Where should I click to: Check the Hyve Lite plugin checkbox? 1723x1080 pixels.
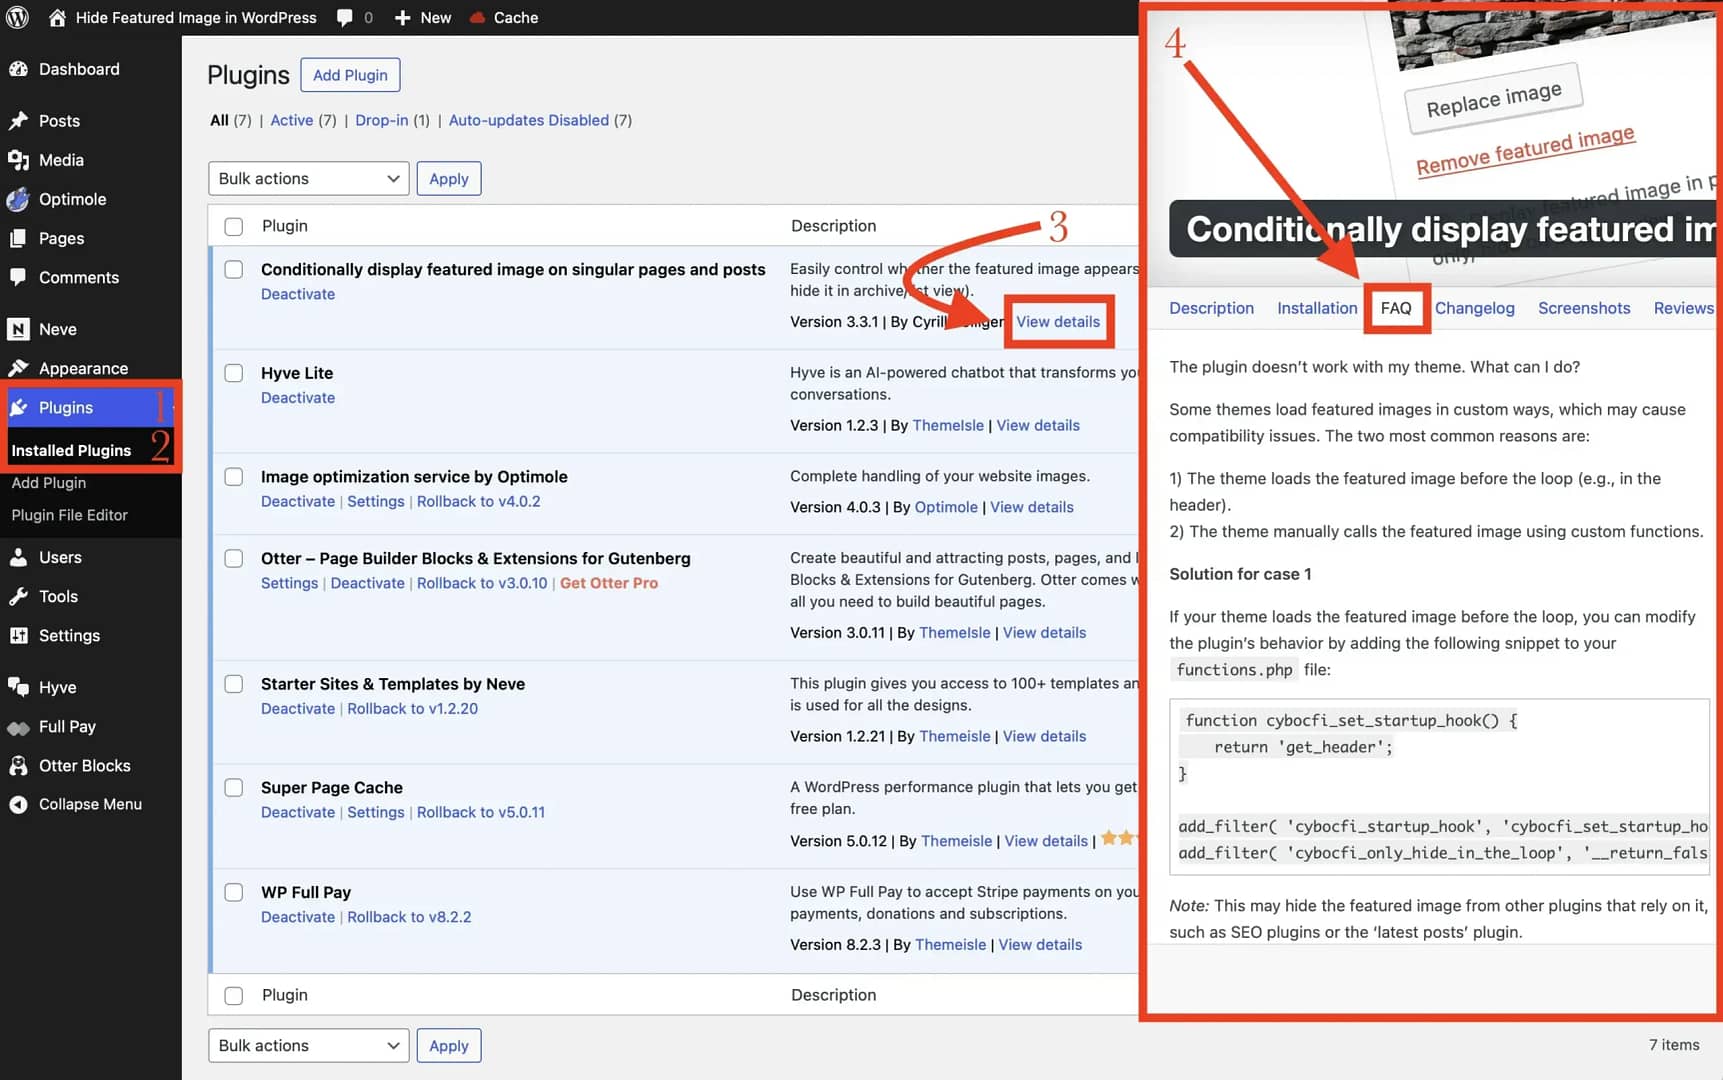[234, 373]
